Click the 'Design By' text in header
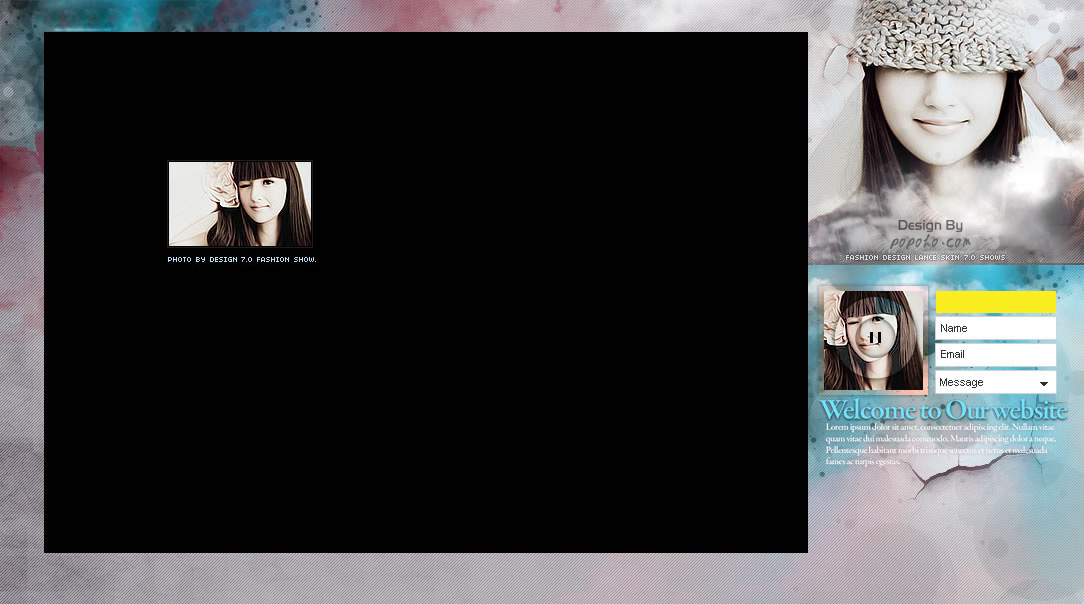Image resolution: width=1084 pixels, height=604 pixels. tap(930, 226)
